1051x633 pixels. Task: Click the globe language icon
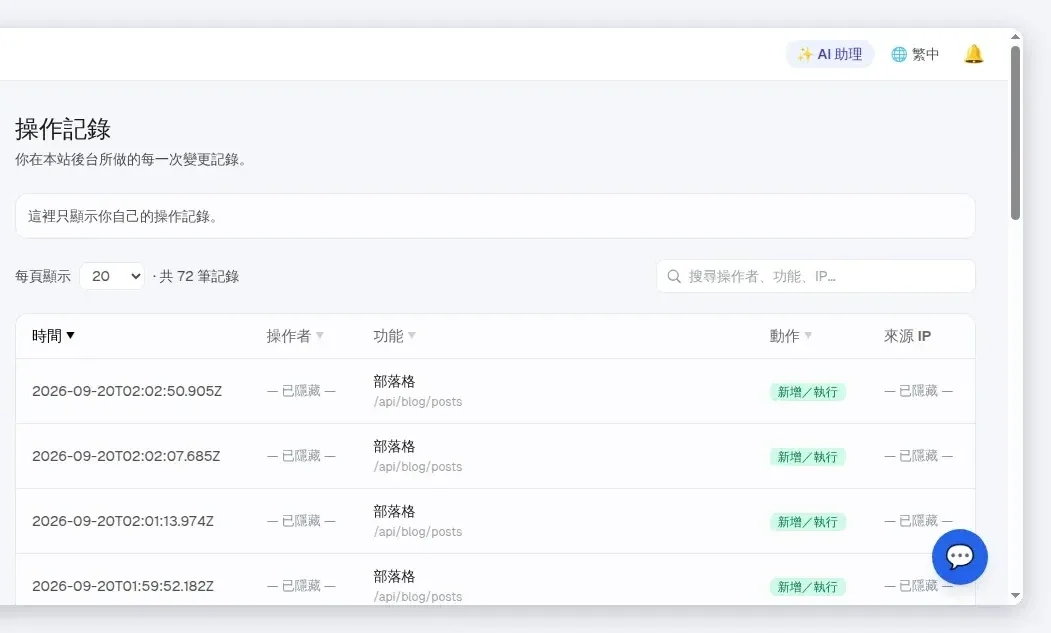click(x=899, y=54)
